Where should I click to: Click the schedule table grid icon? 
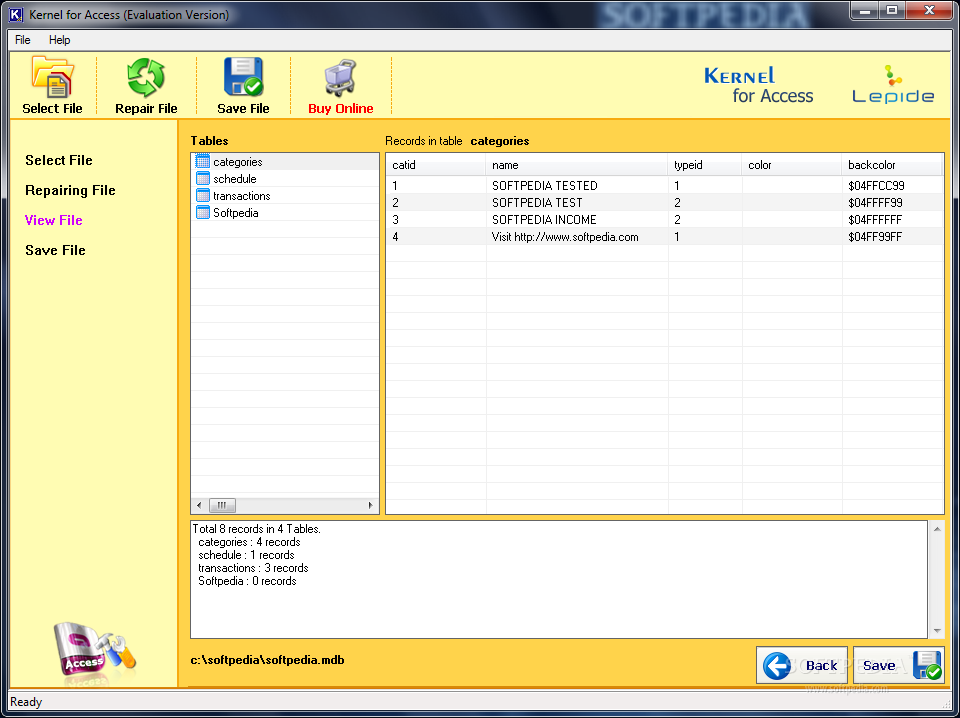(x=203, y=179)
